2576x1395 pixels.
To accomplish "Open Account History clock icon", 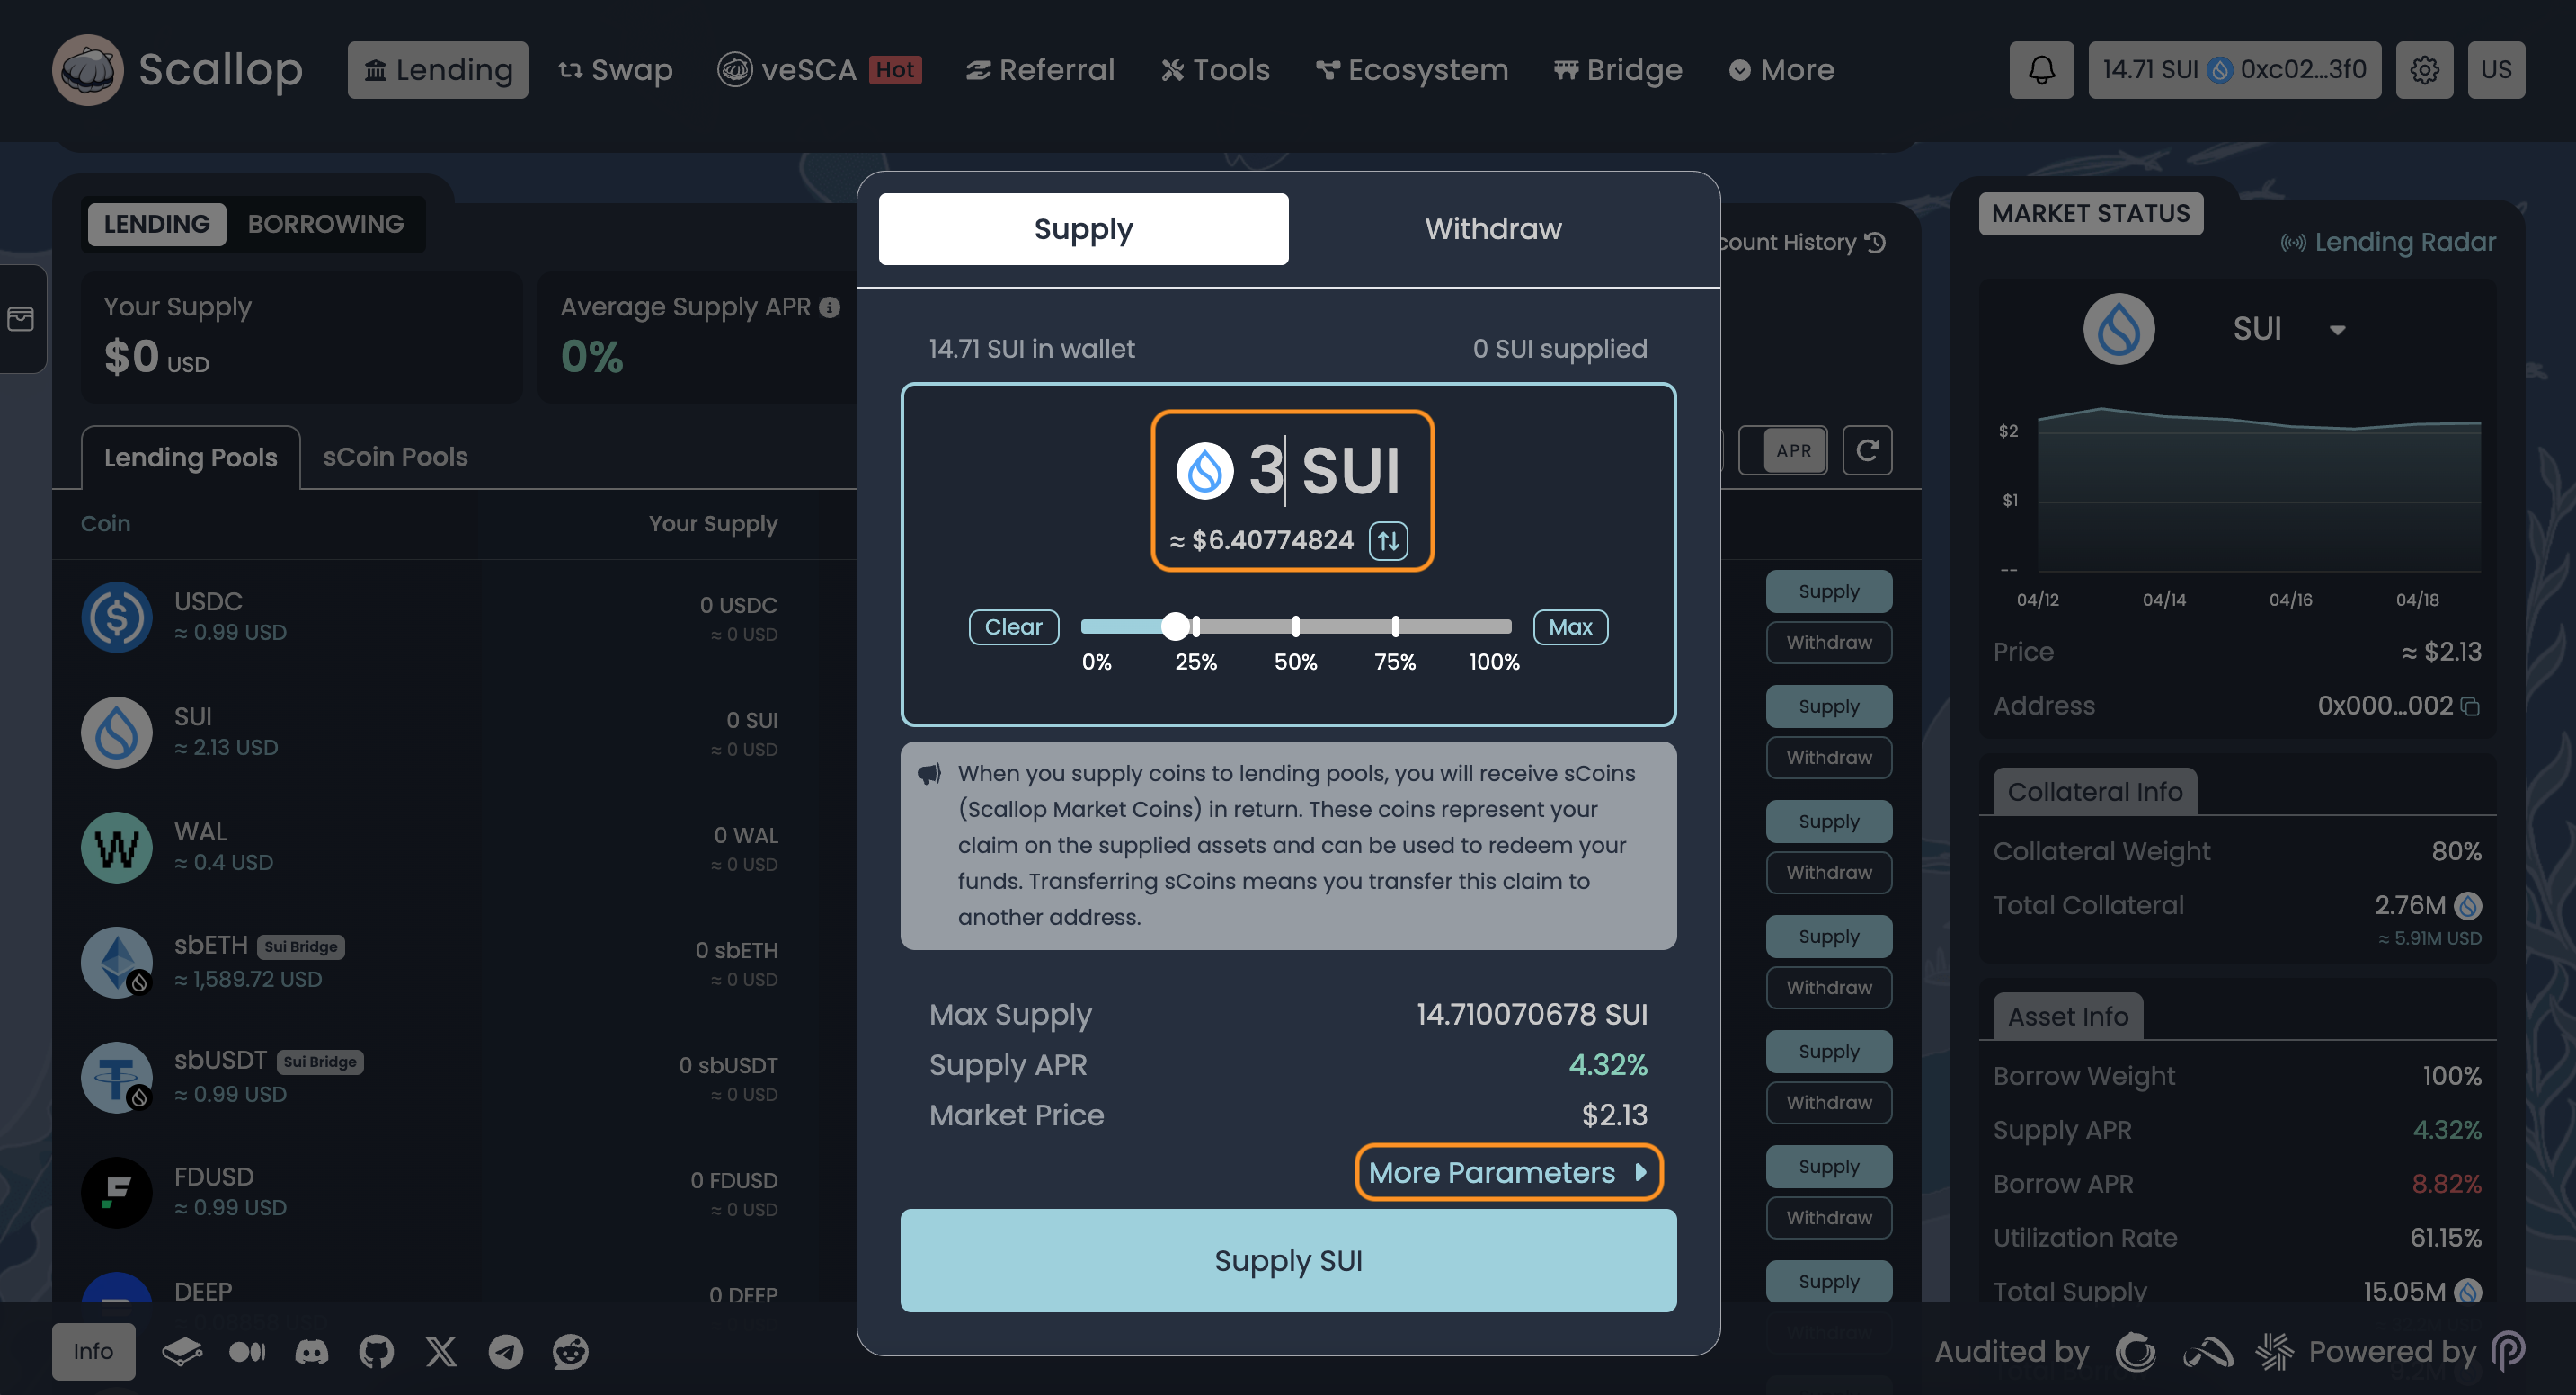I will point(1875,243).
